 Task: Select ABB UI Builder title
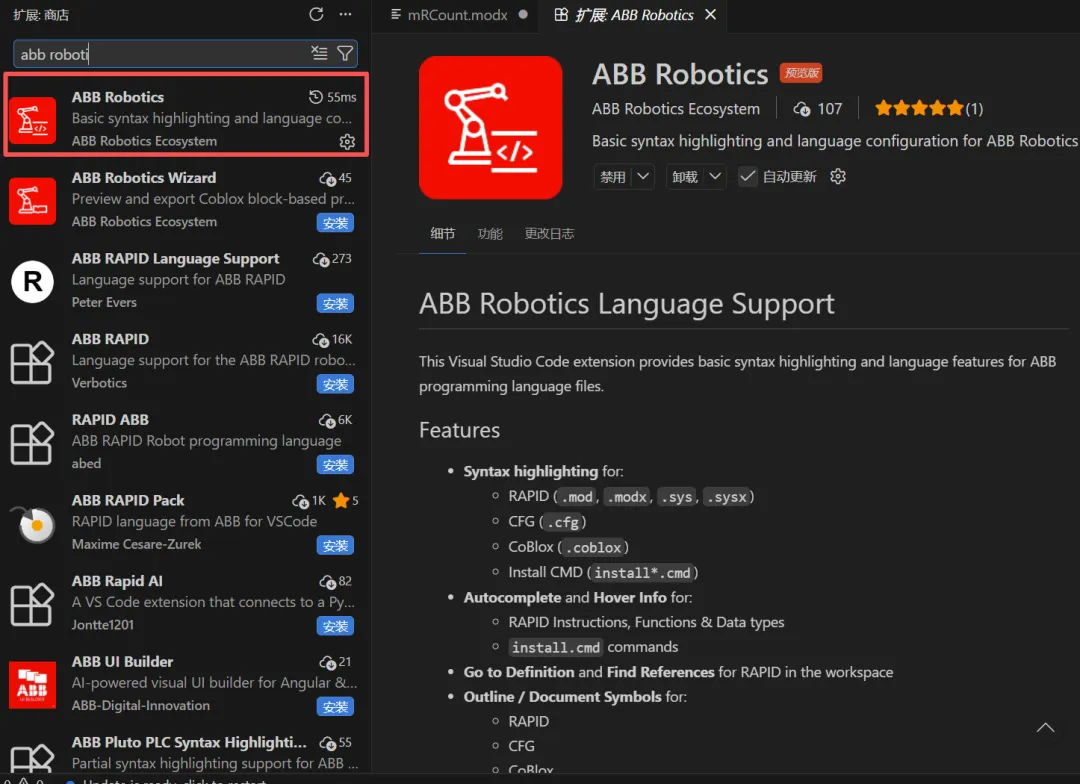tap(123, 661)
